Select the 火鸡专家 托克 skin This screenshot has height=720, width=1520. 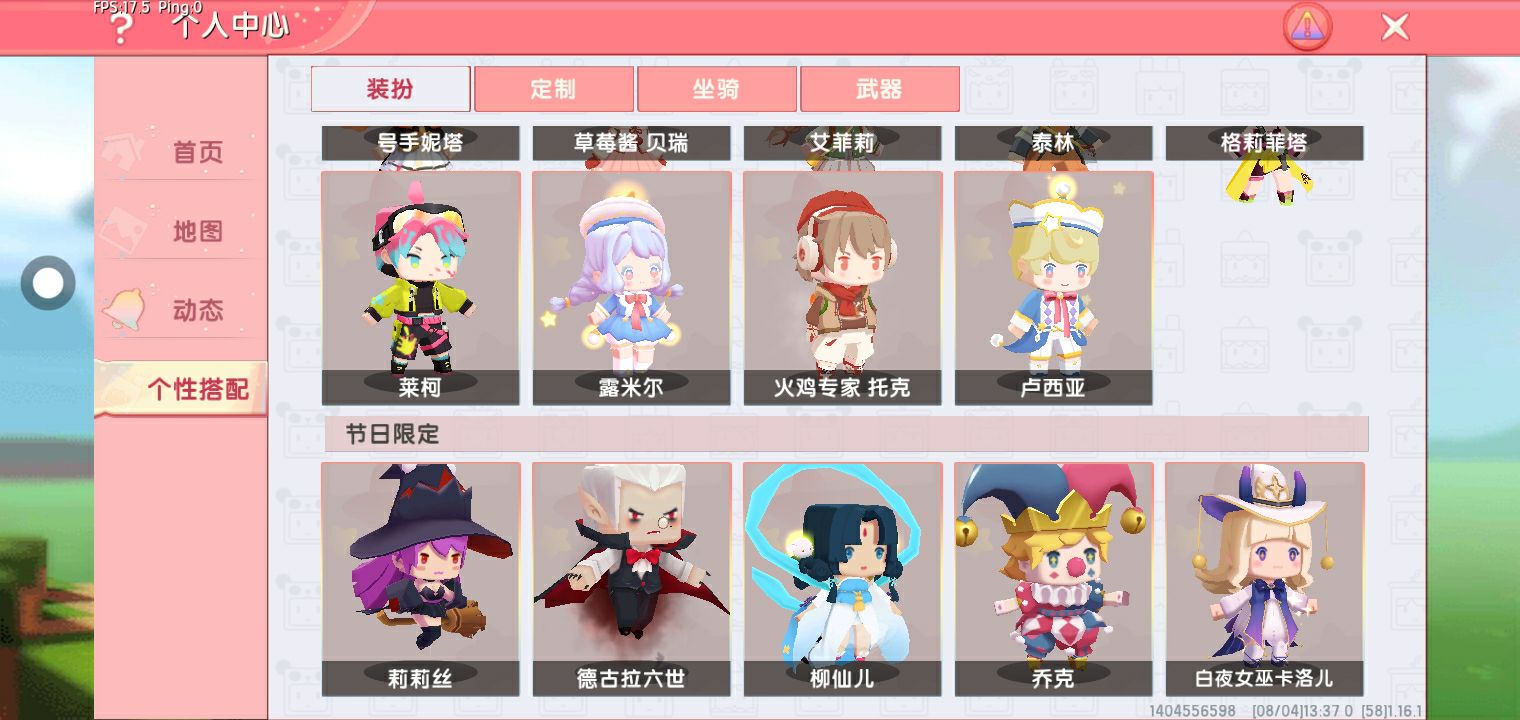pos(843,288)
